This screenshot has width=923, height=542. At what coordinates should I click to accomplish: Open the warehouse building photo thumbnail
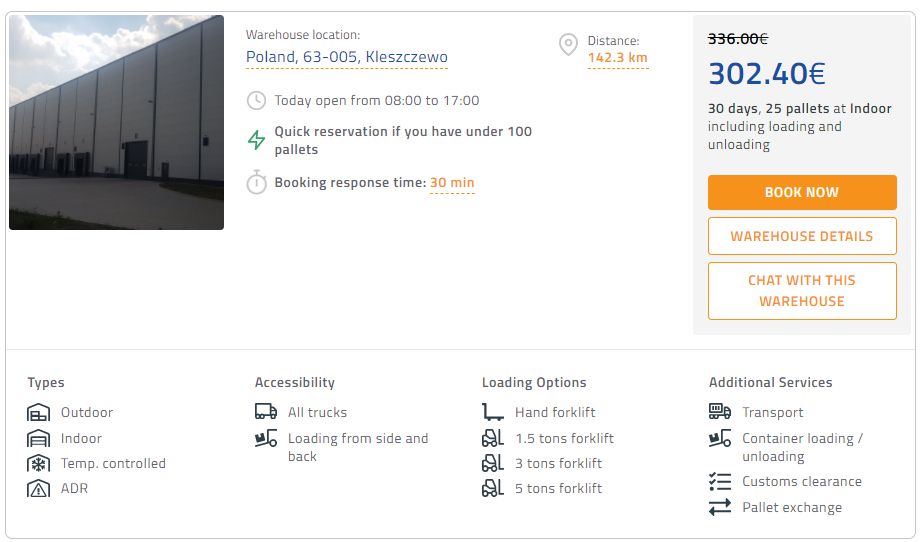coord(116,122)
